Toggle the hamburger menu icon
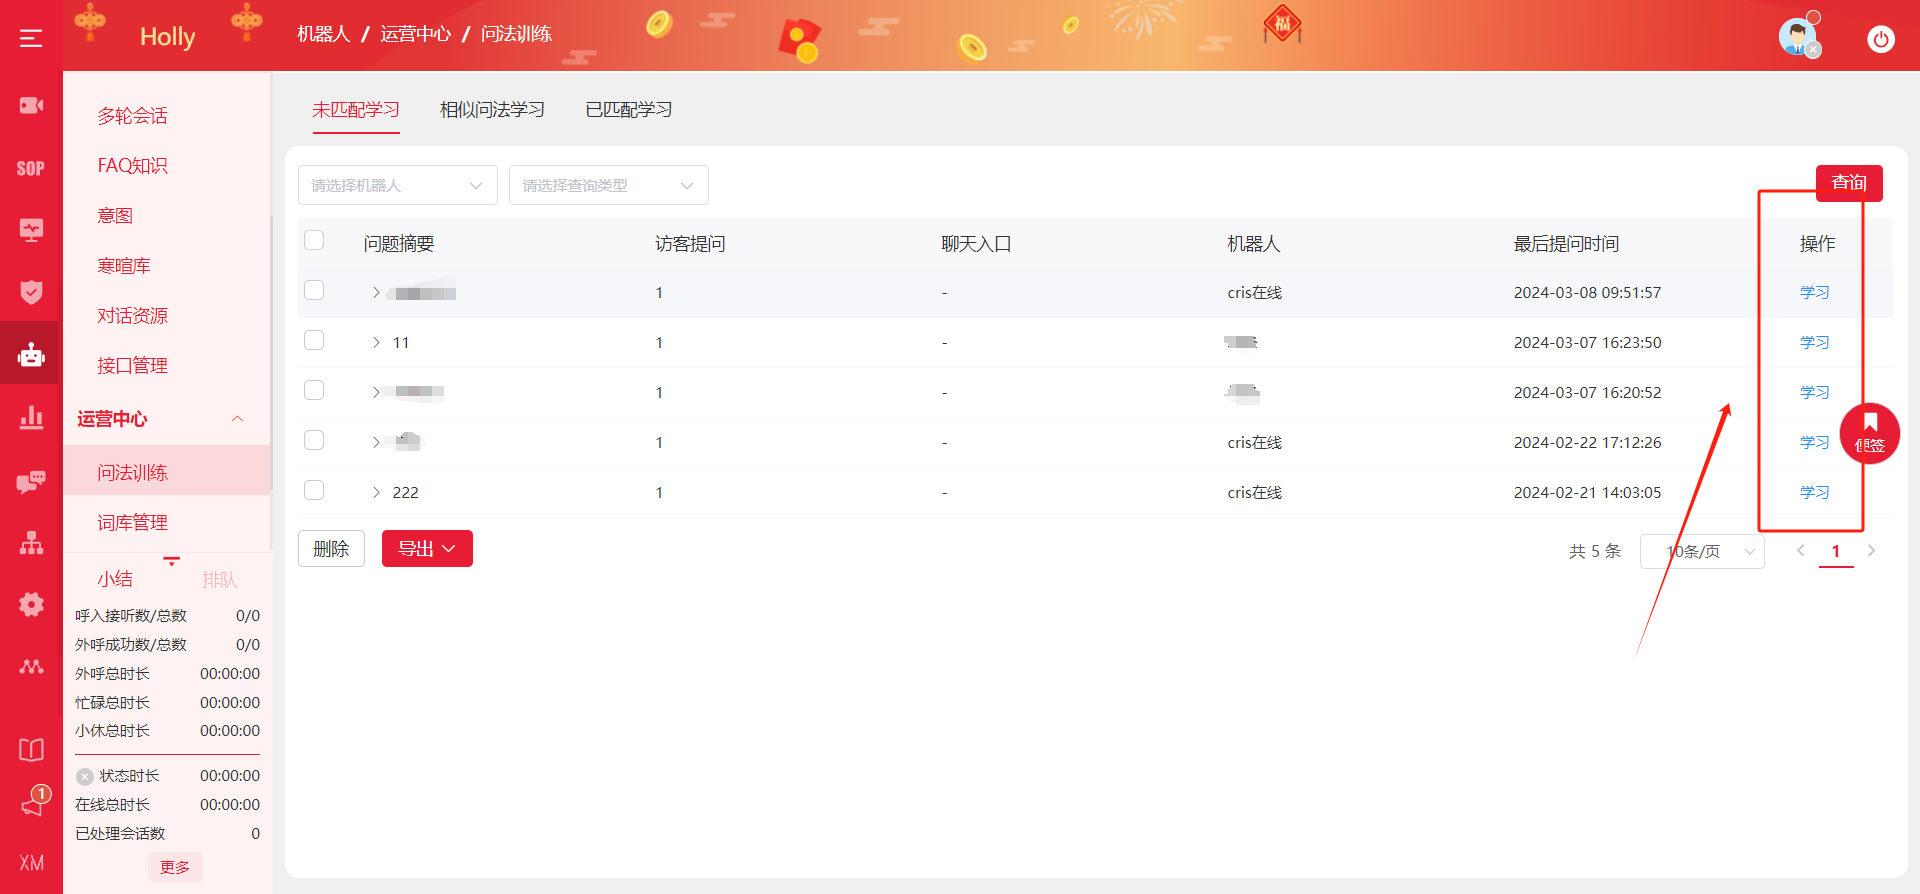This screenshot has height=894, width=1920. (x=31, y=38)
